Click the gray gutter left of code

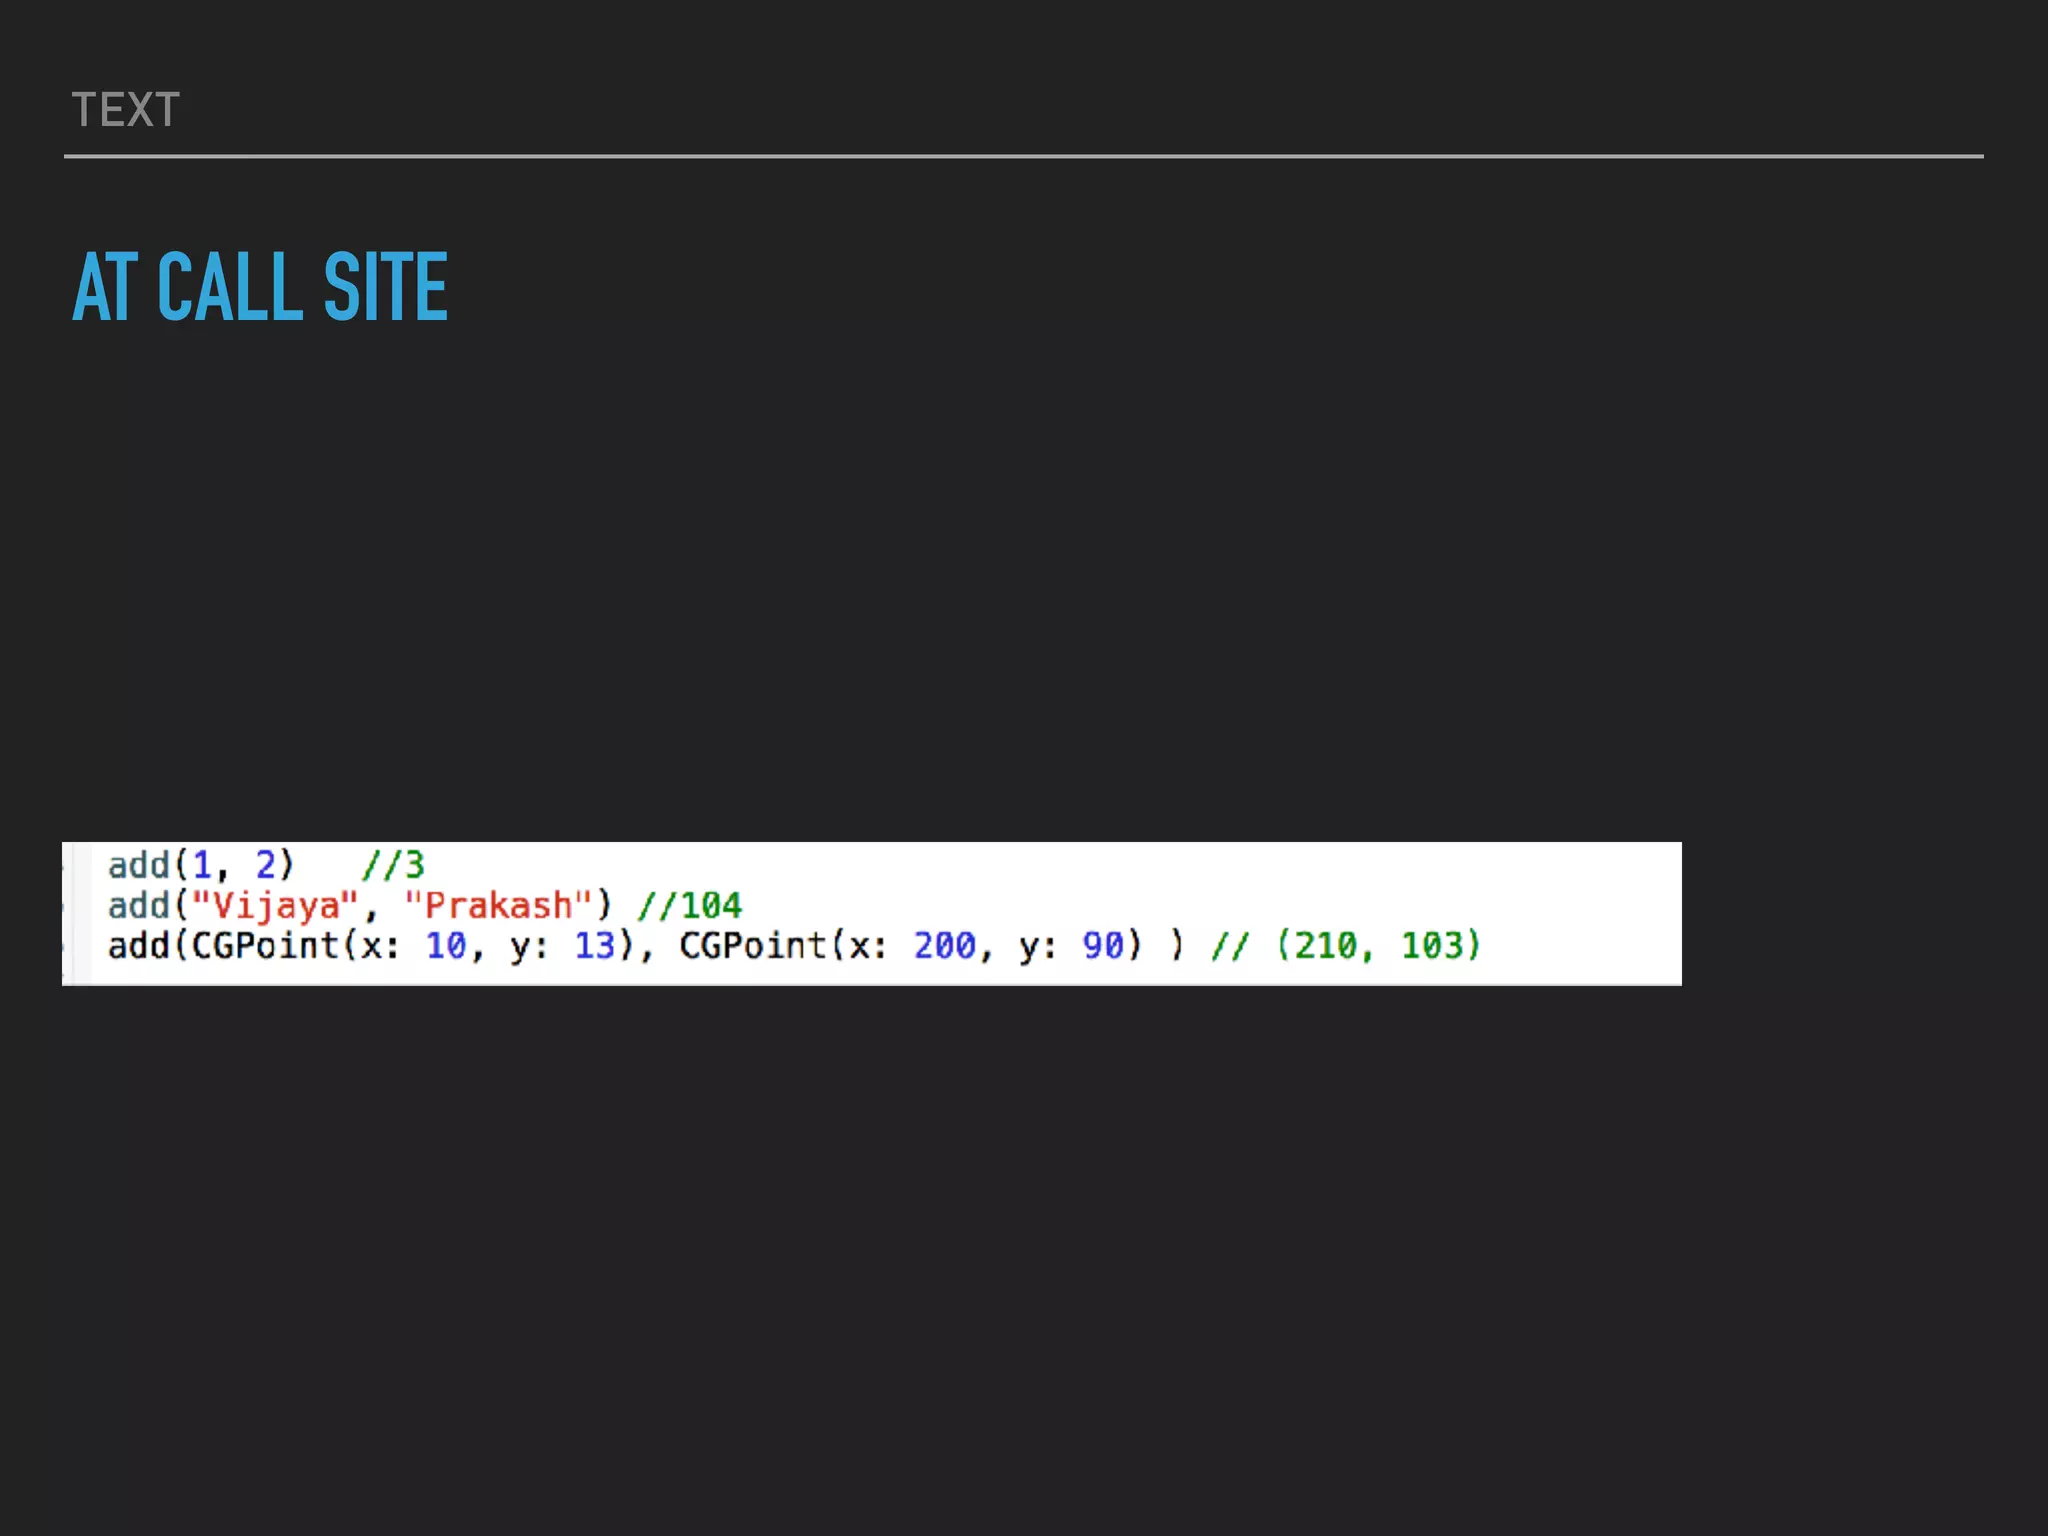78,913
